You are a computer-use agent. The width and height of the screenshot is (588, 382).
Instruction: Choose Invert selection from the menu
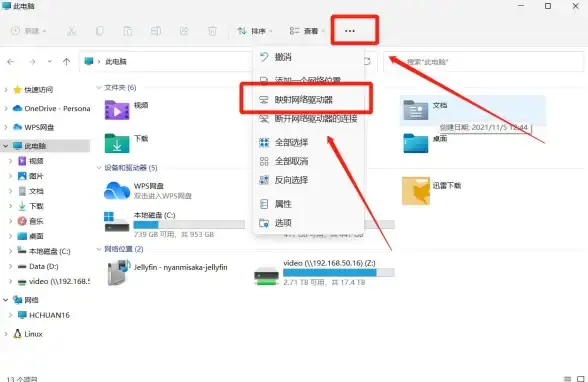(x=308, y=180)
